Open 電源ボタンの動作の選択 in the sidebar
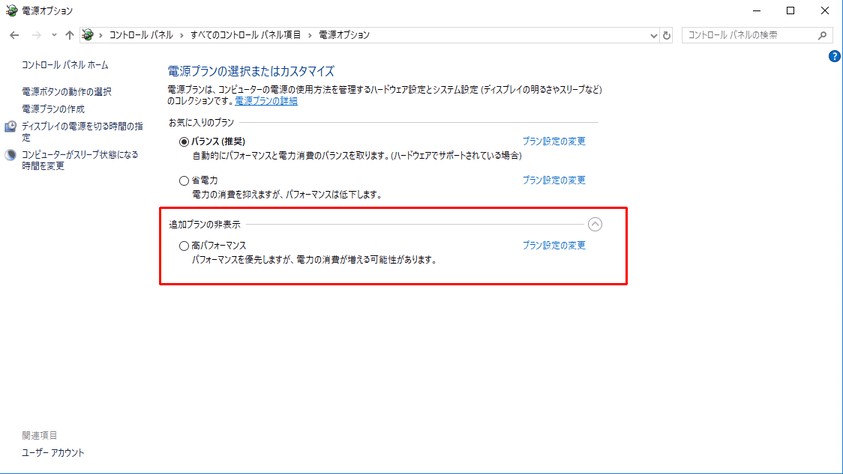The width and height of the screenshot is (843, 474). (x=66, y=92)
